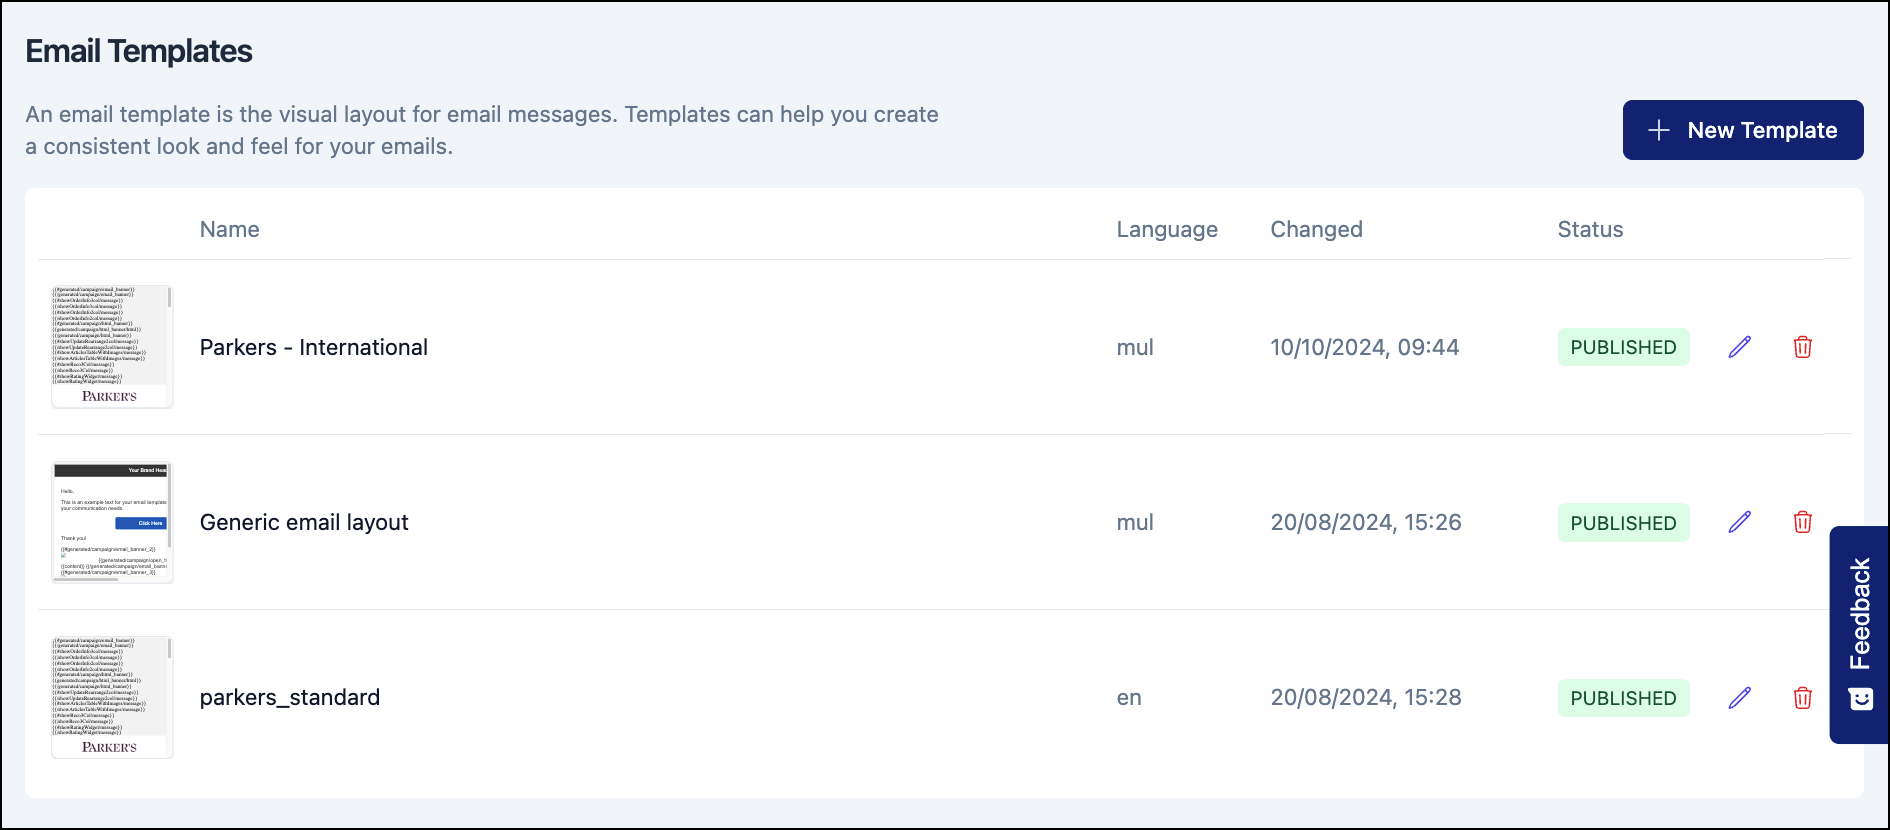
Task: Select the Parkers - International name
Action: [x=313, y=347]
